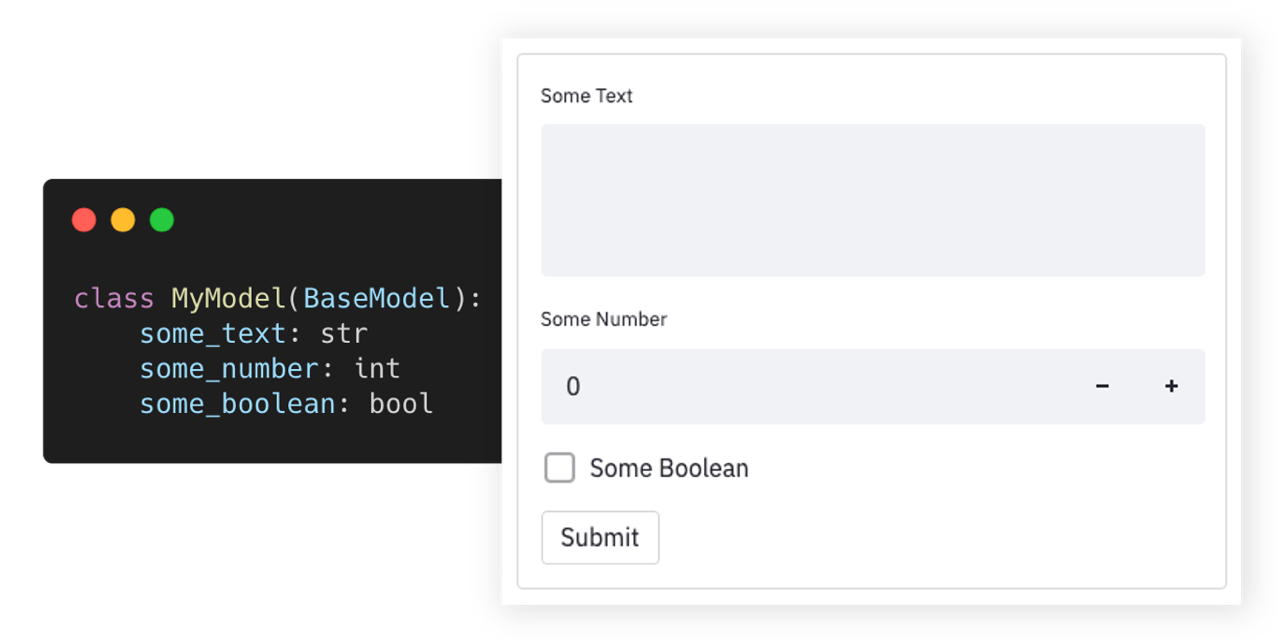Click the 'Some Text' field label
The height and width of the screenshot is (640, 1280).
[x=587, y=96]
